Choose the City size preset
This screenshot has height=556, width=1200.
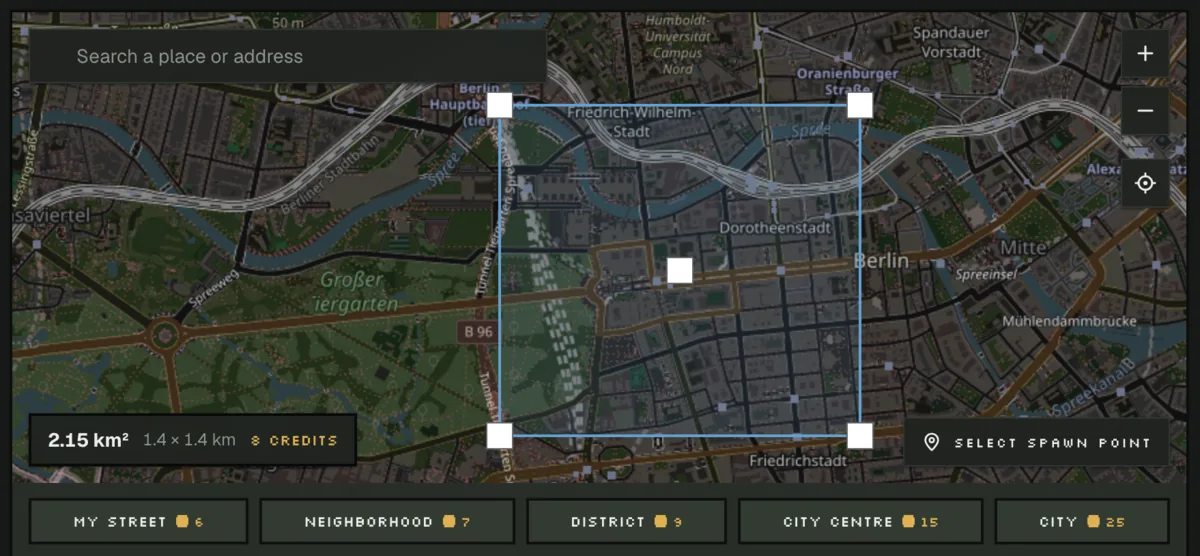pyautogui.click(x=1082, y=521)
